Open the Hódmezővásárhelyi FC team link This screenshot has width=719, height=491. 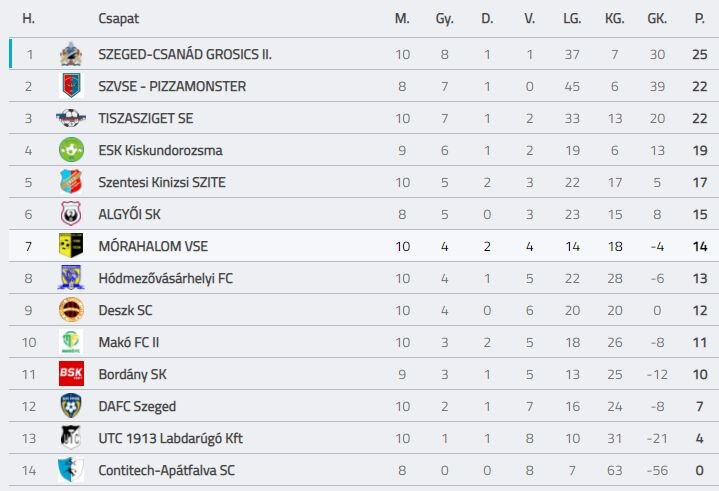(165, 278)
